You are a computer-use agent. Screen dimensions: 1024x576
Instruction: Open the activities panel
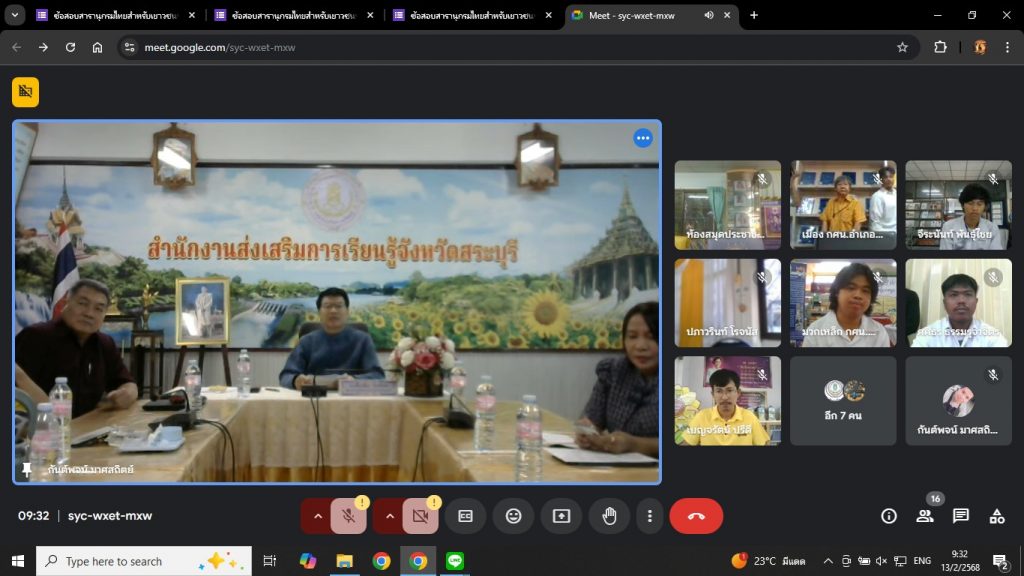click(x=996, y=516)
